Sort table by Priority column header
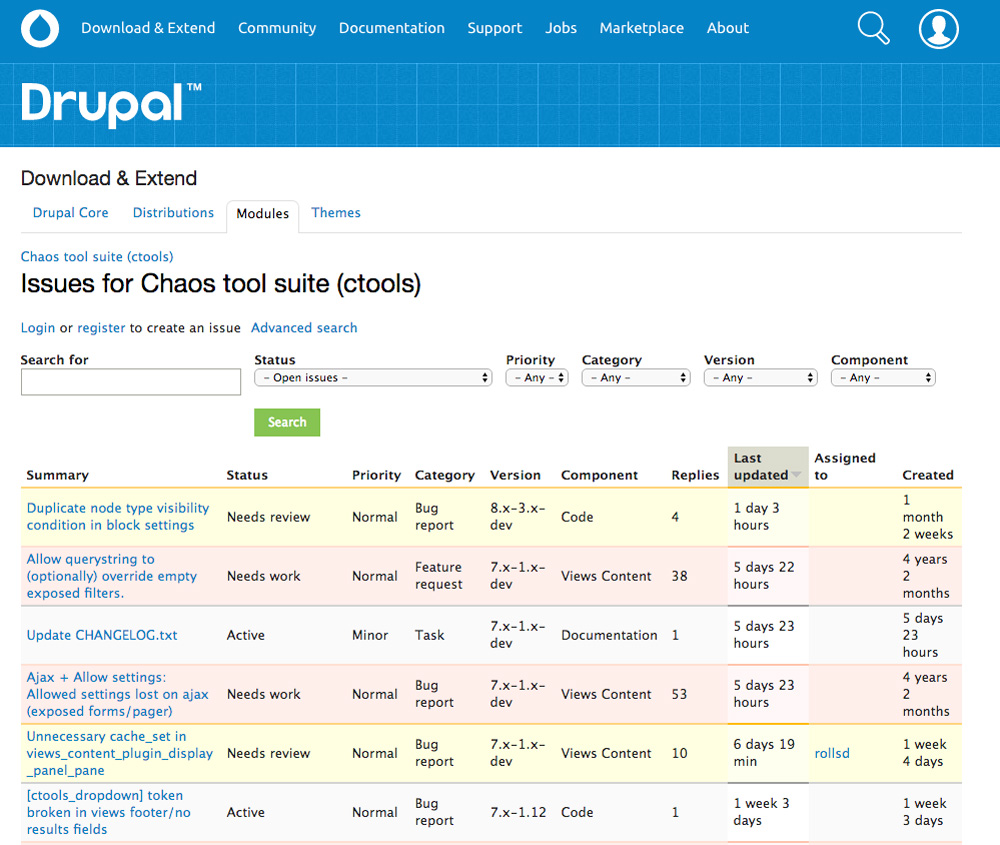Screen dimensions: 1000x845 pos(376,475)
